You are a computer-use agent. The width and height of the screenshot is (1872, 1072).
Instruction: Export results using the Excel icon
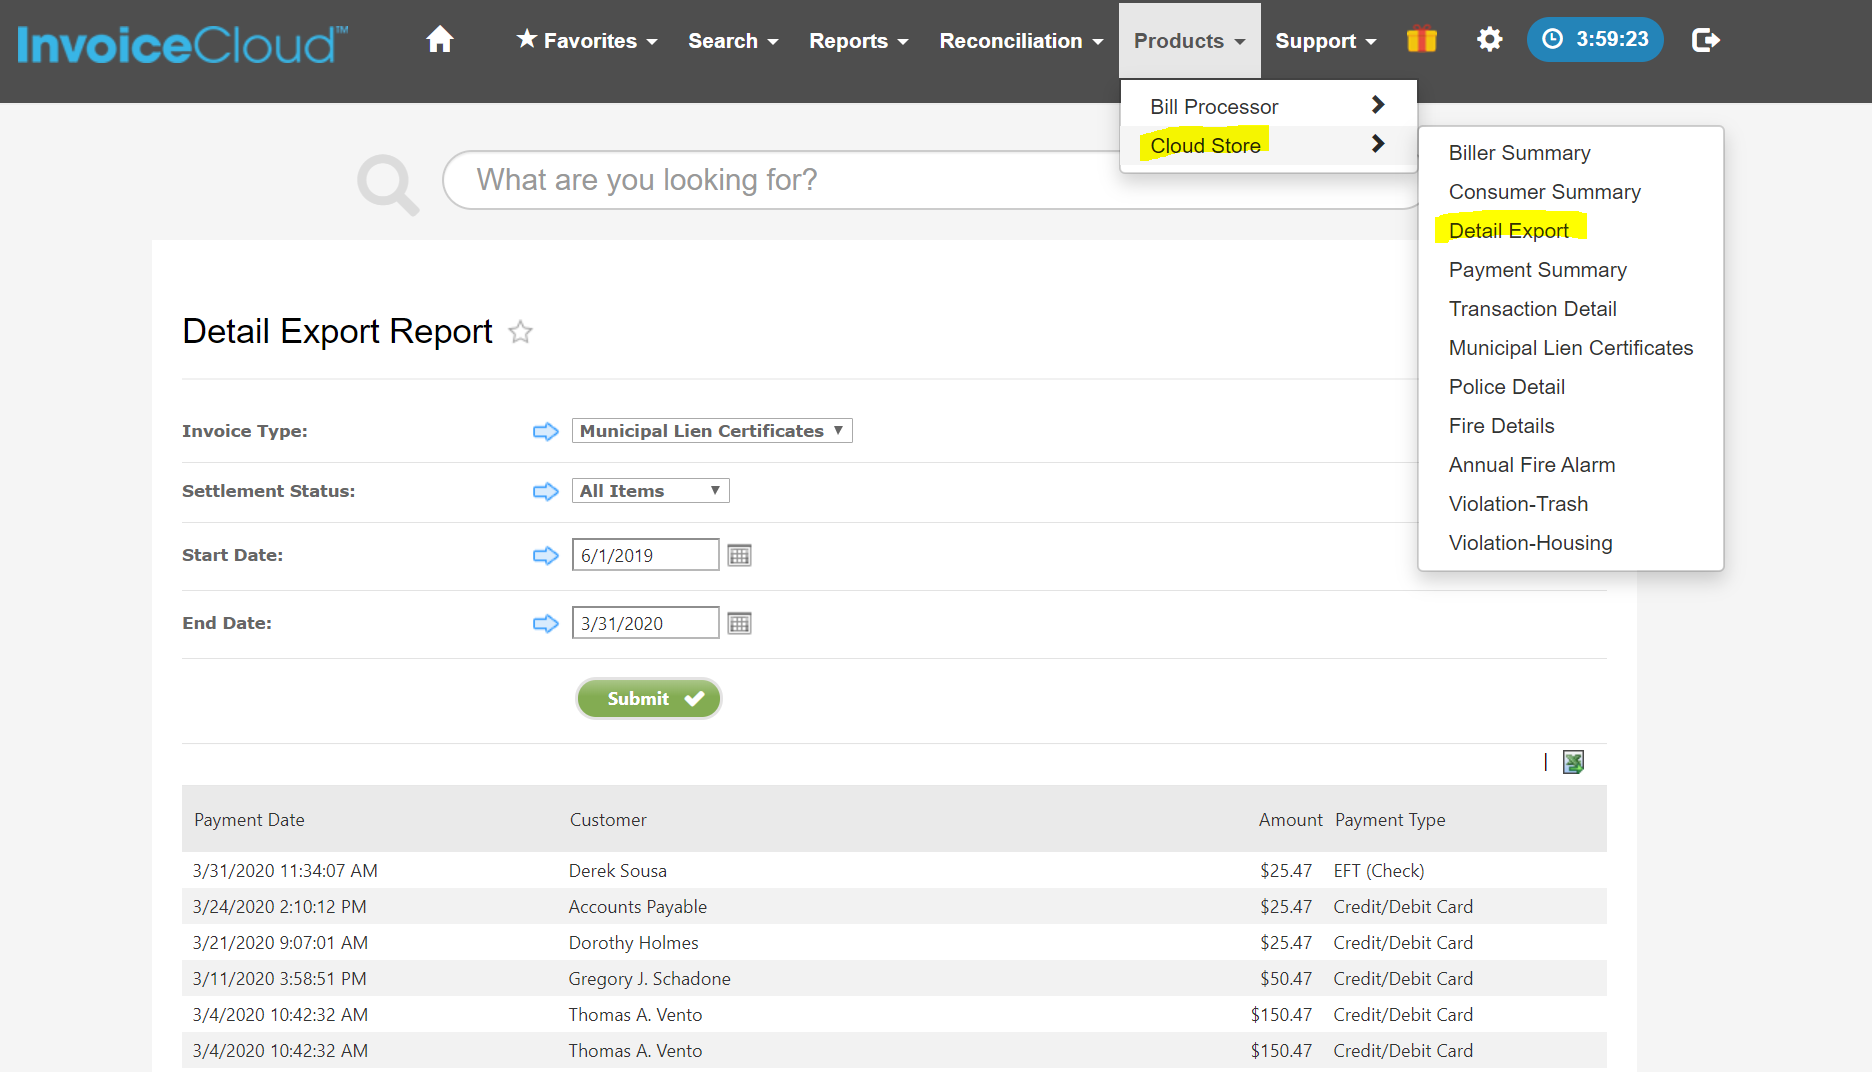click(1573, 762)
